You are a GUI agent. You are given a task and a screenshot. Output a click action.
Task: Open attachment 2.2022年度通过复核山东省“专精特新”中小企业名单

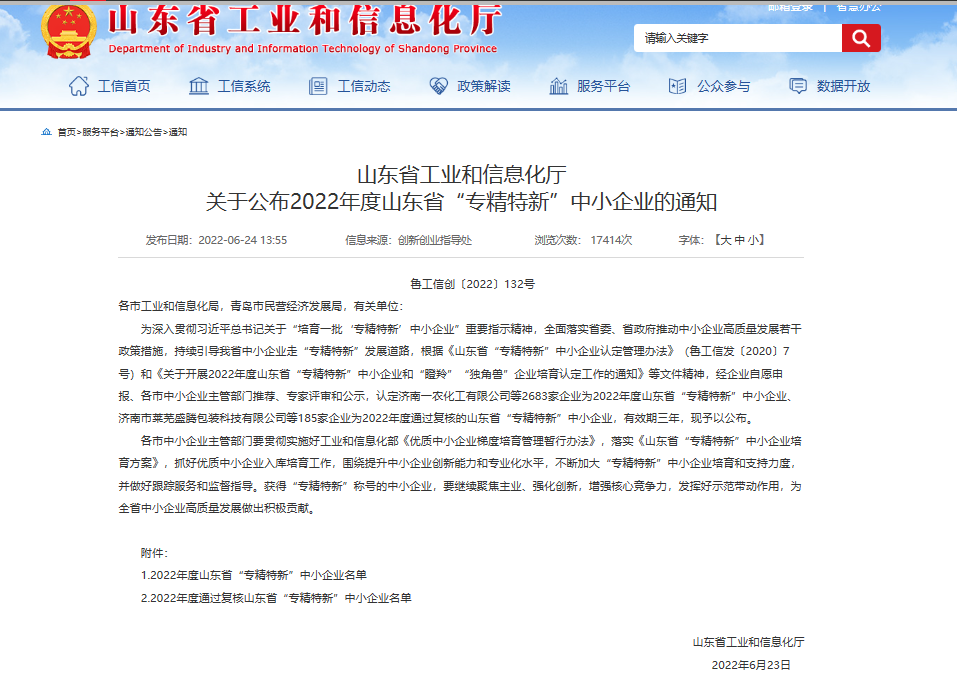(276, 598)
